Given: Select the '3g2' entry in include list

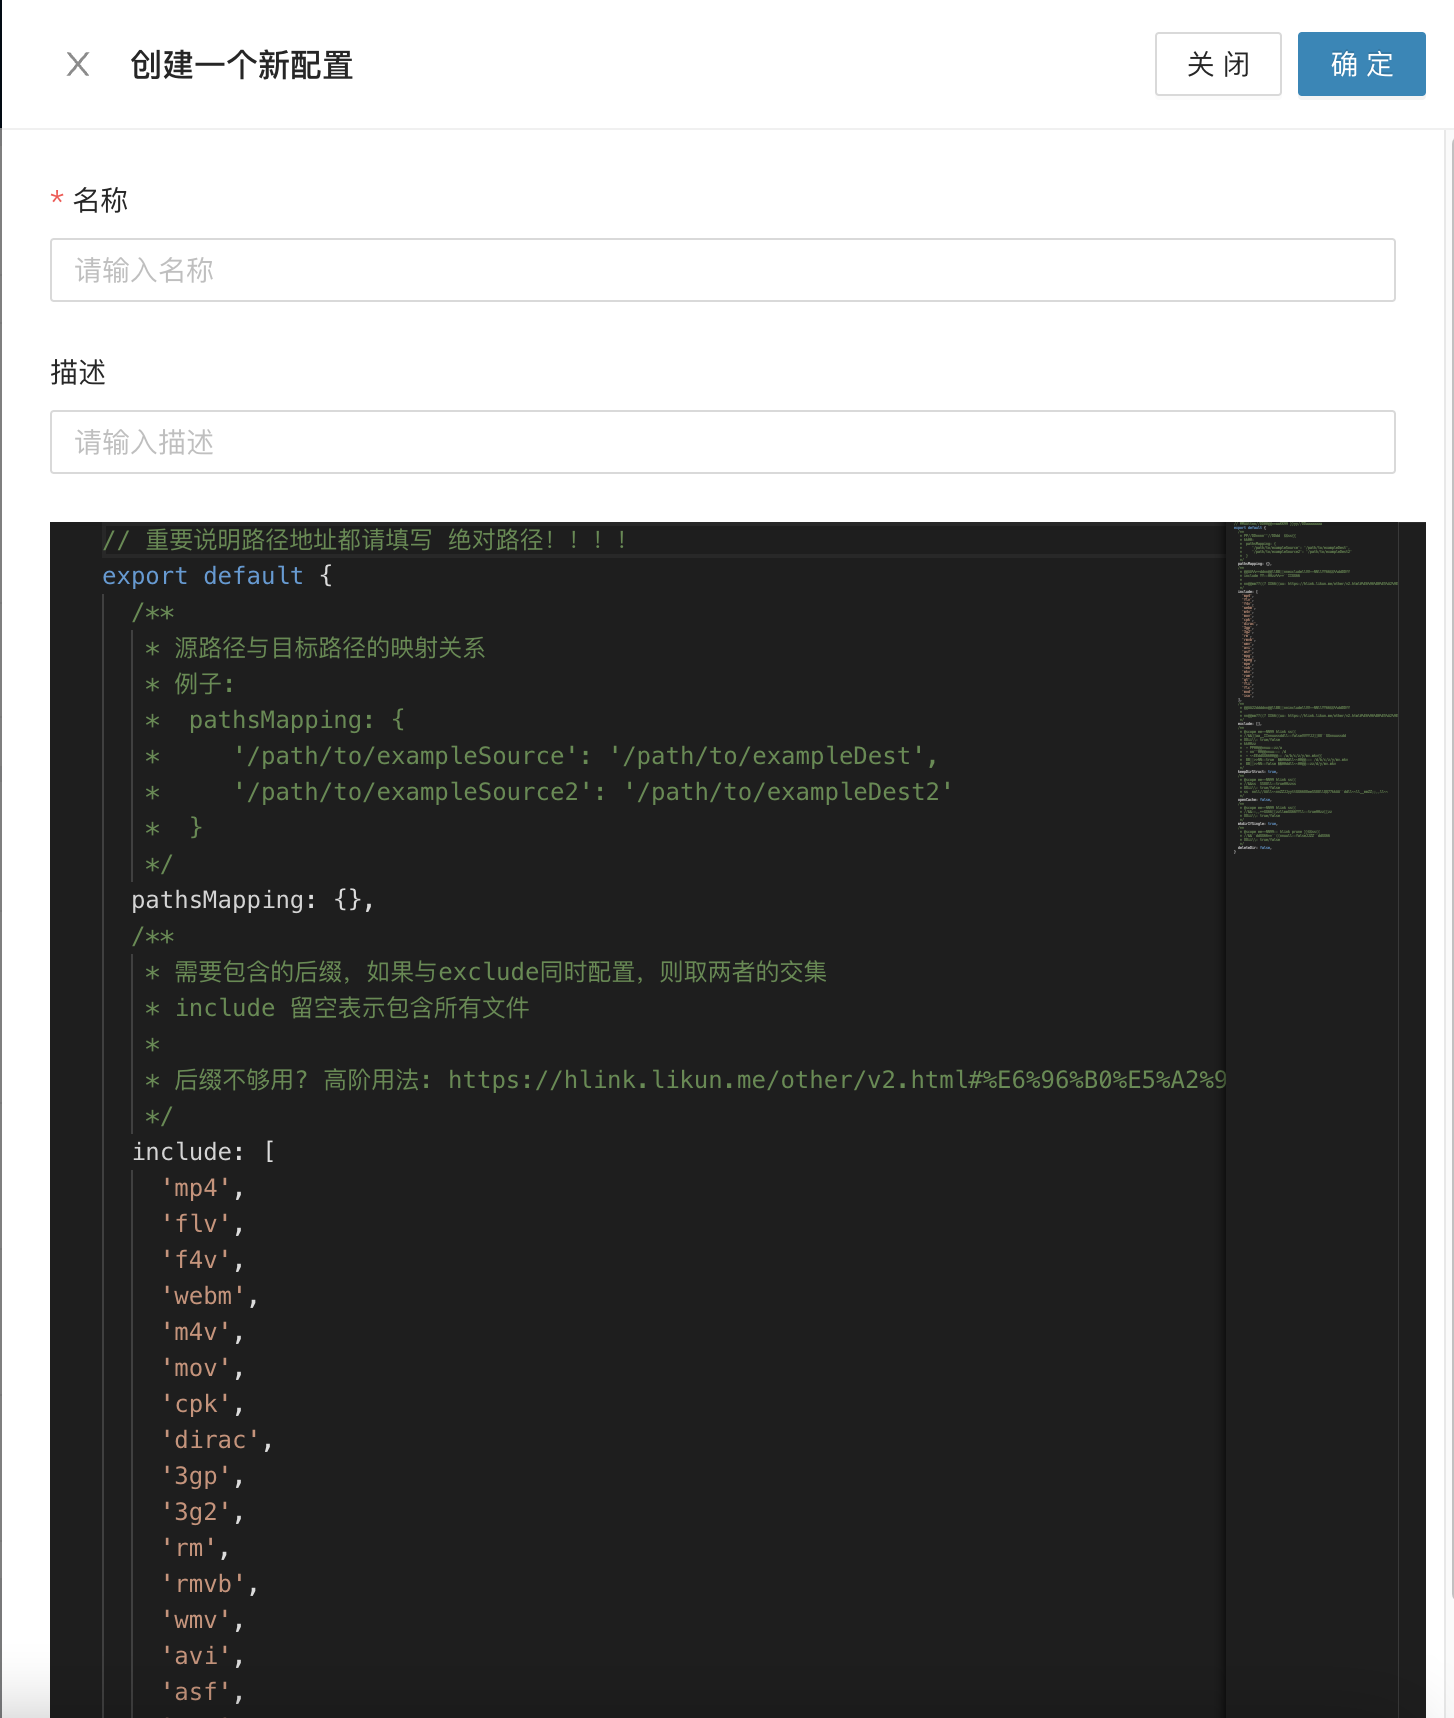Looking at the screenshot, I should tap(203, 1512).
